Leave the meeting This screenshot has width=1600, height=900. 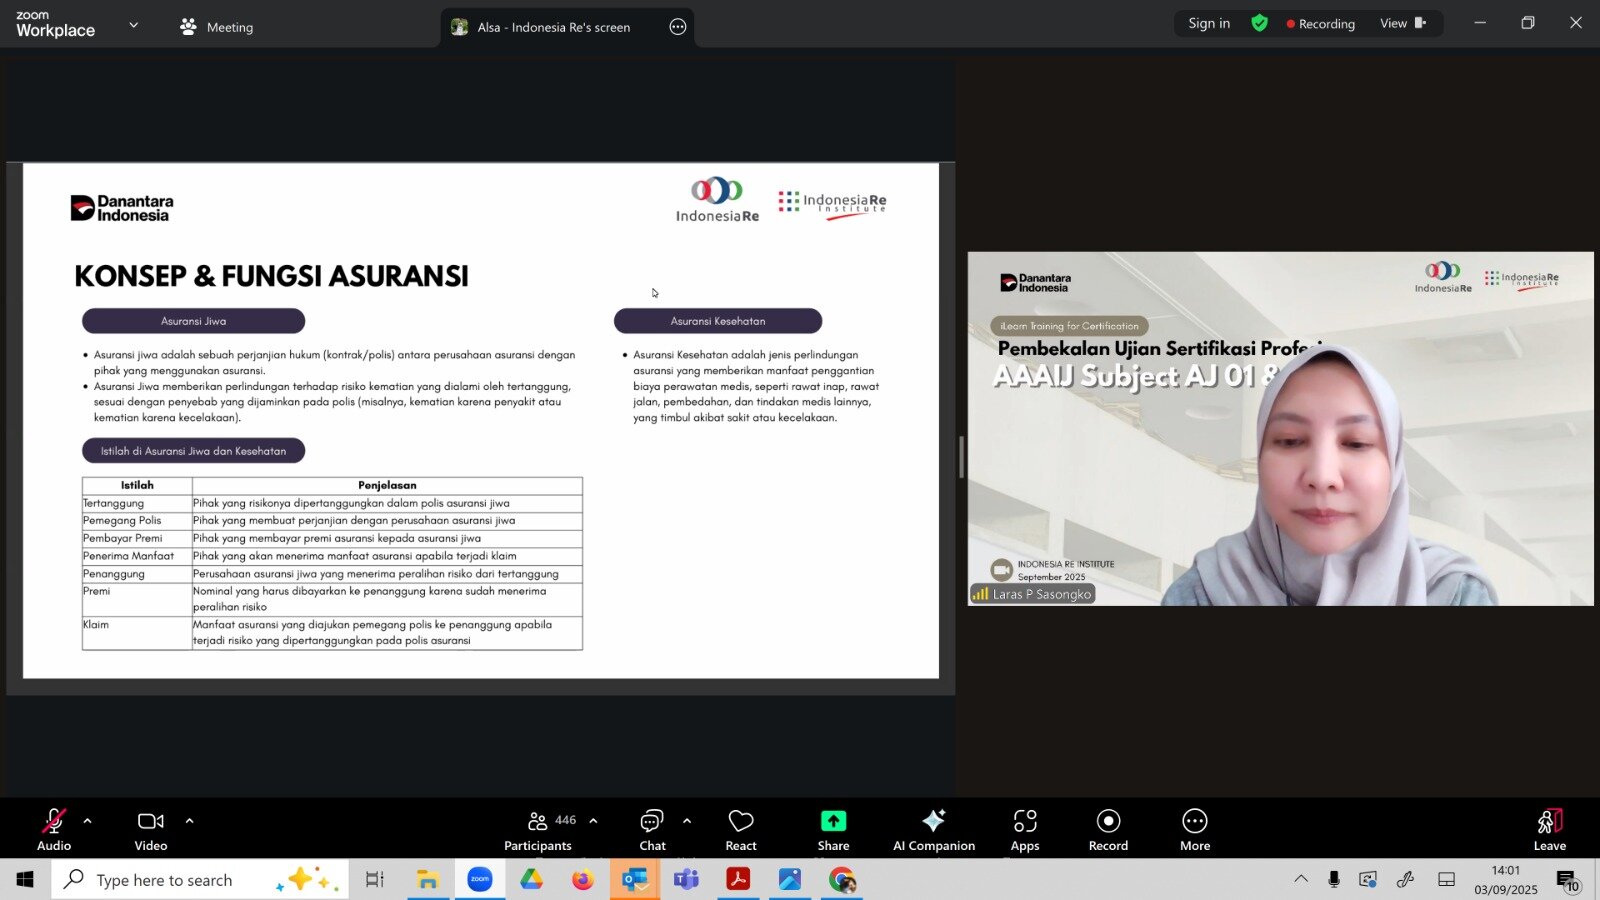[x=1549, y=830]
